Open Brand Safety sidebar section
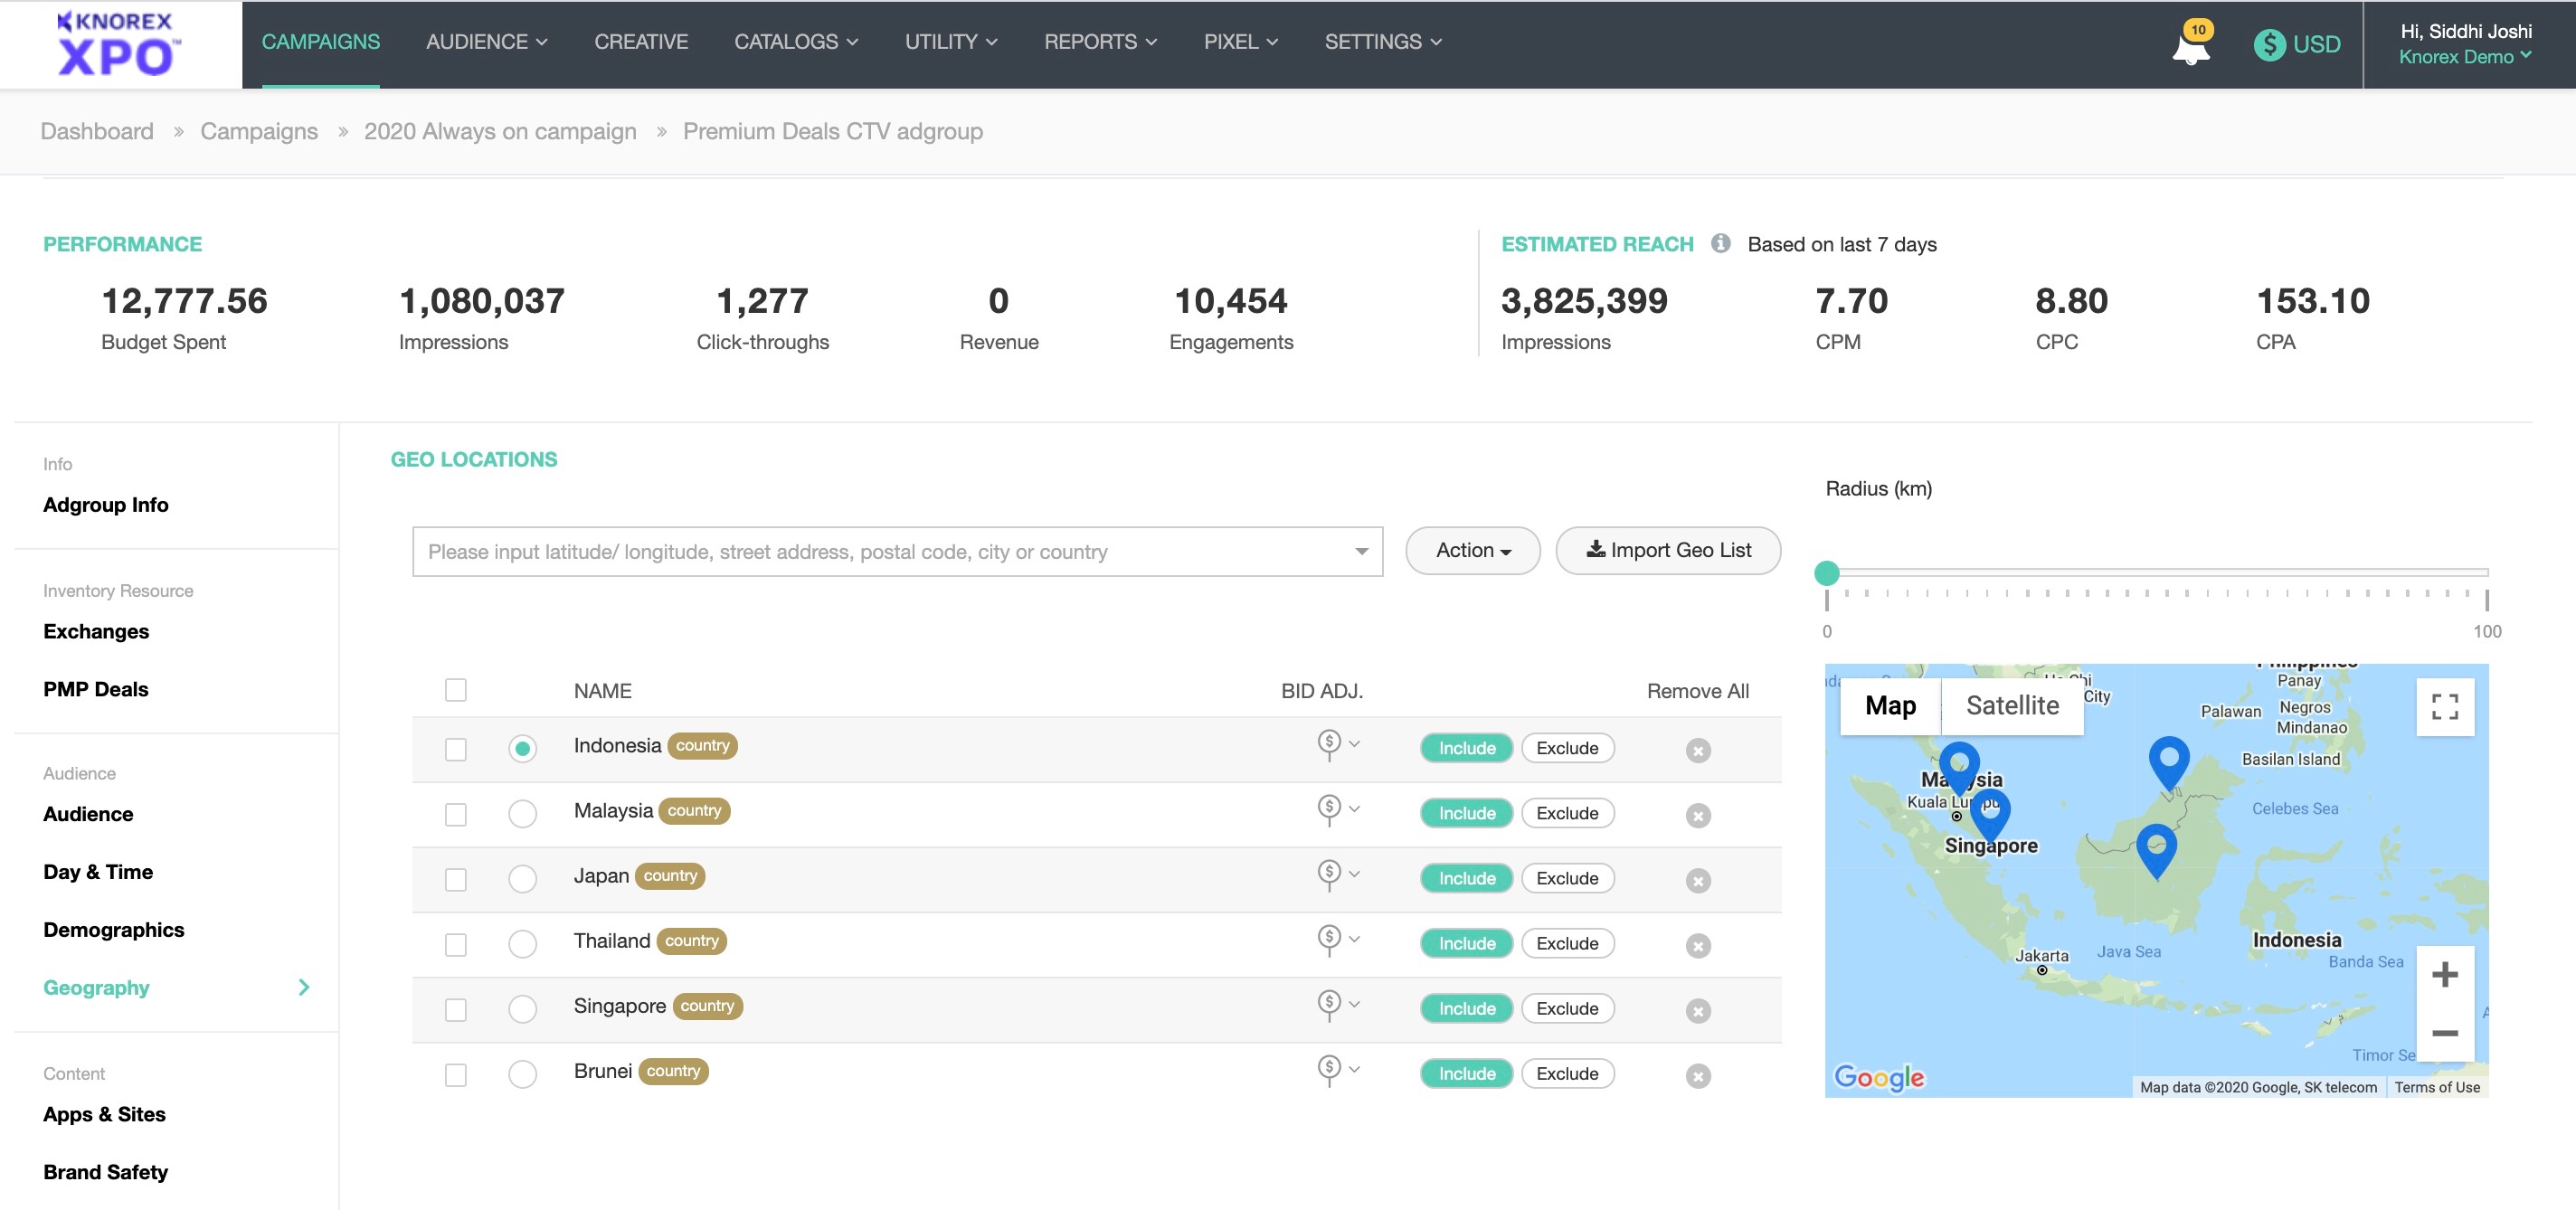Viewport: 2576px width, 1210px height. click(105, 1172)
